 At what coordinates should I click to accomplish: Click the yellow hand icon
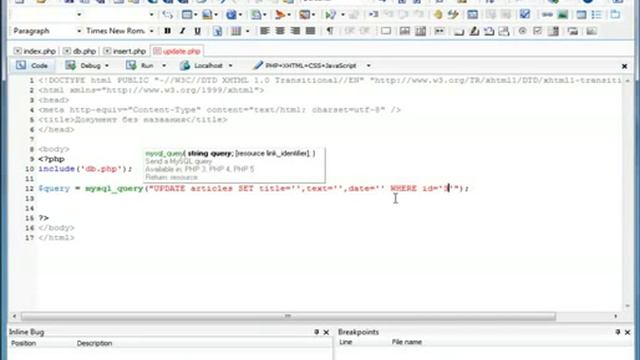(438, 15)
